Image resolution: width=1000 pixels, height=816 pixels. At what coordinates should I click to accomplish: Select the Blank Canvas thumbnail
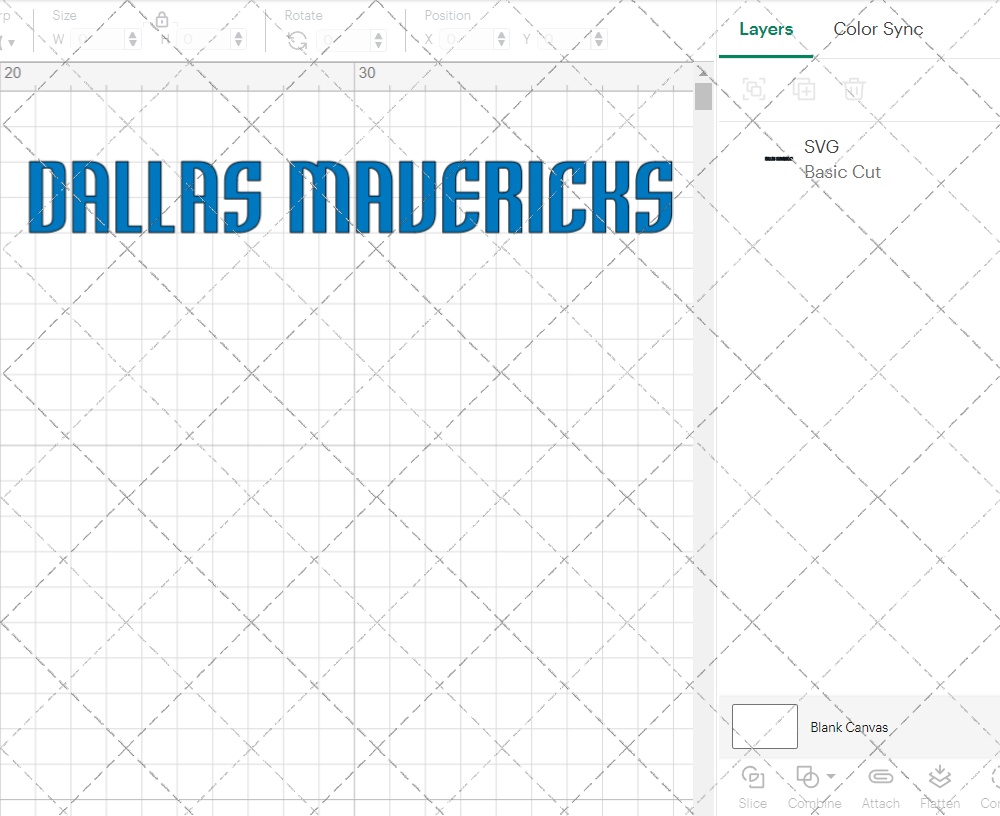point(765,727)
